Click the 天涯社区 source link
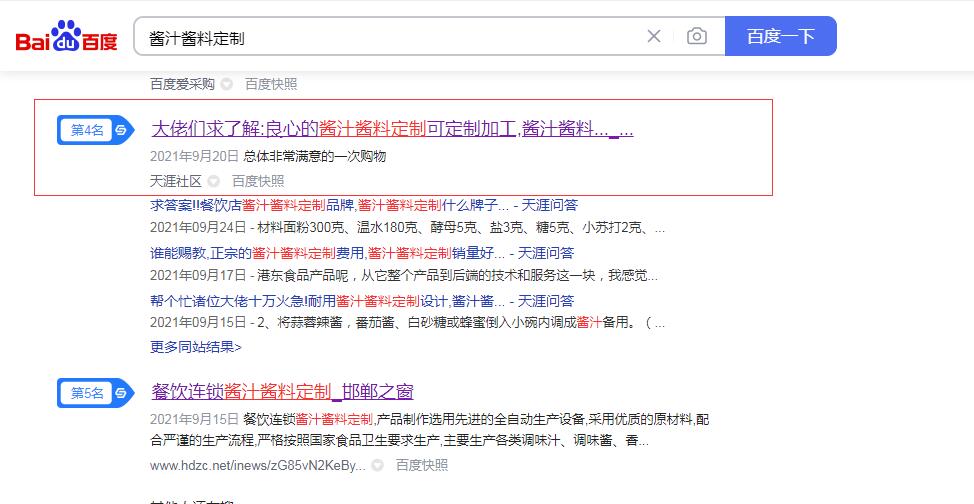This screenshot has height=504, width=974. click(x=176, y=181)
